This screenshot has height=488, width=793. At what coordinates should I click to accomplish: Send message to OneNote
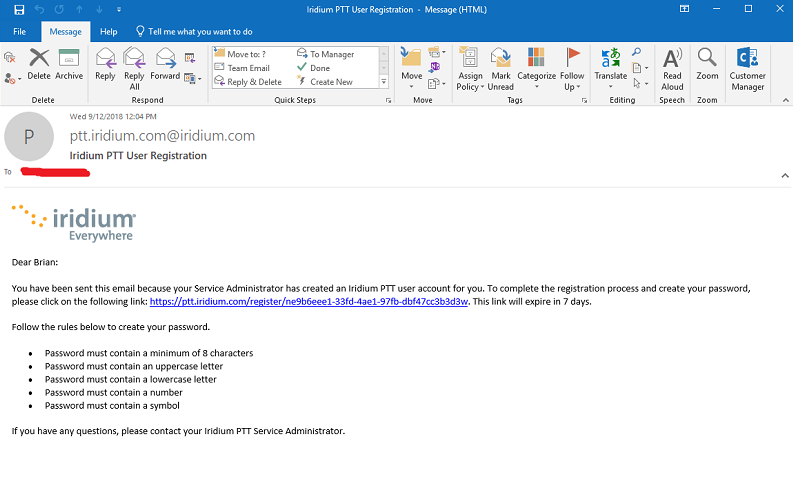pyautogui.click(x=434, y=67)
